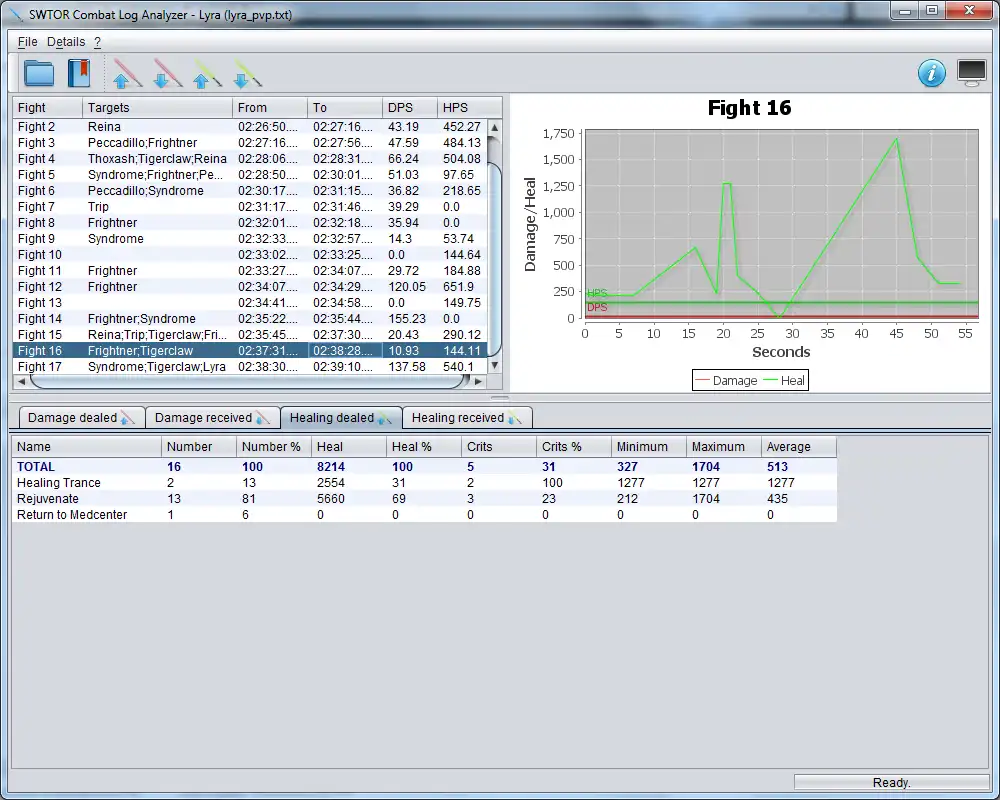Switch to the Healing received tab
This screenshot has height=800, width=1000.
tap(466, 418)
